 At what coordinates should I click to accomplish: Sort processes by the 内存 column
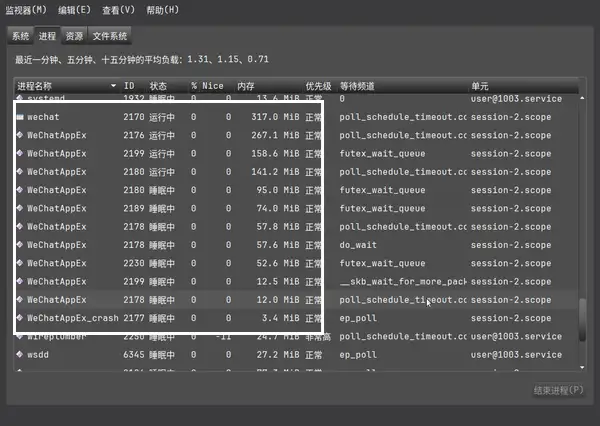(x=246, y=86)
